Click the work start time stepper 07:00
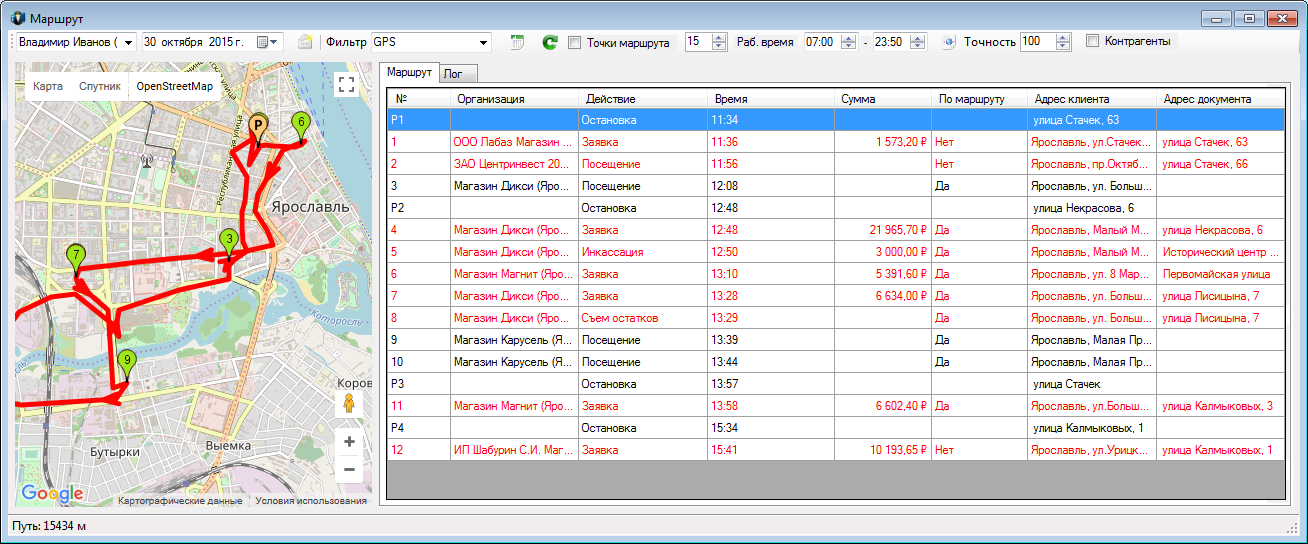 click(x=849, y=42)
